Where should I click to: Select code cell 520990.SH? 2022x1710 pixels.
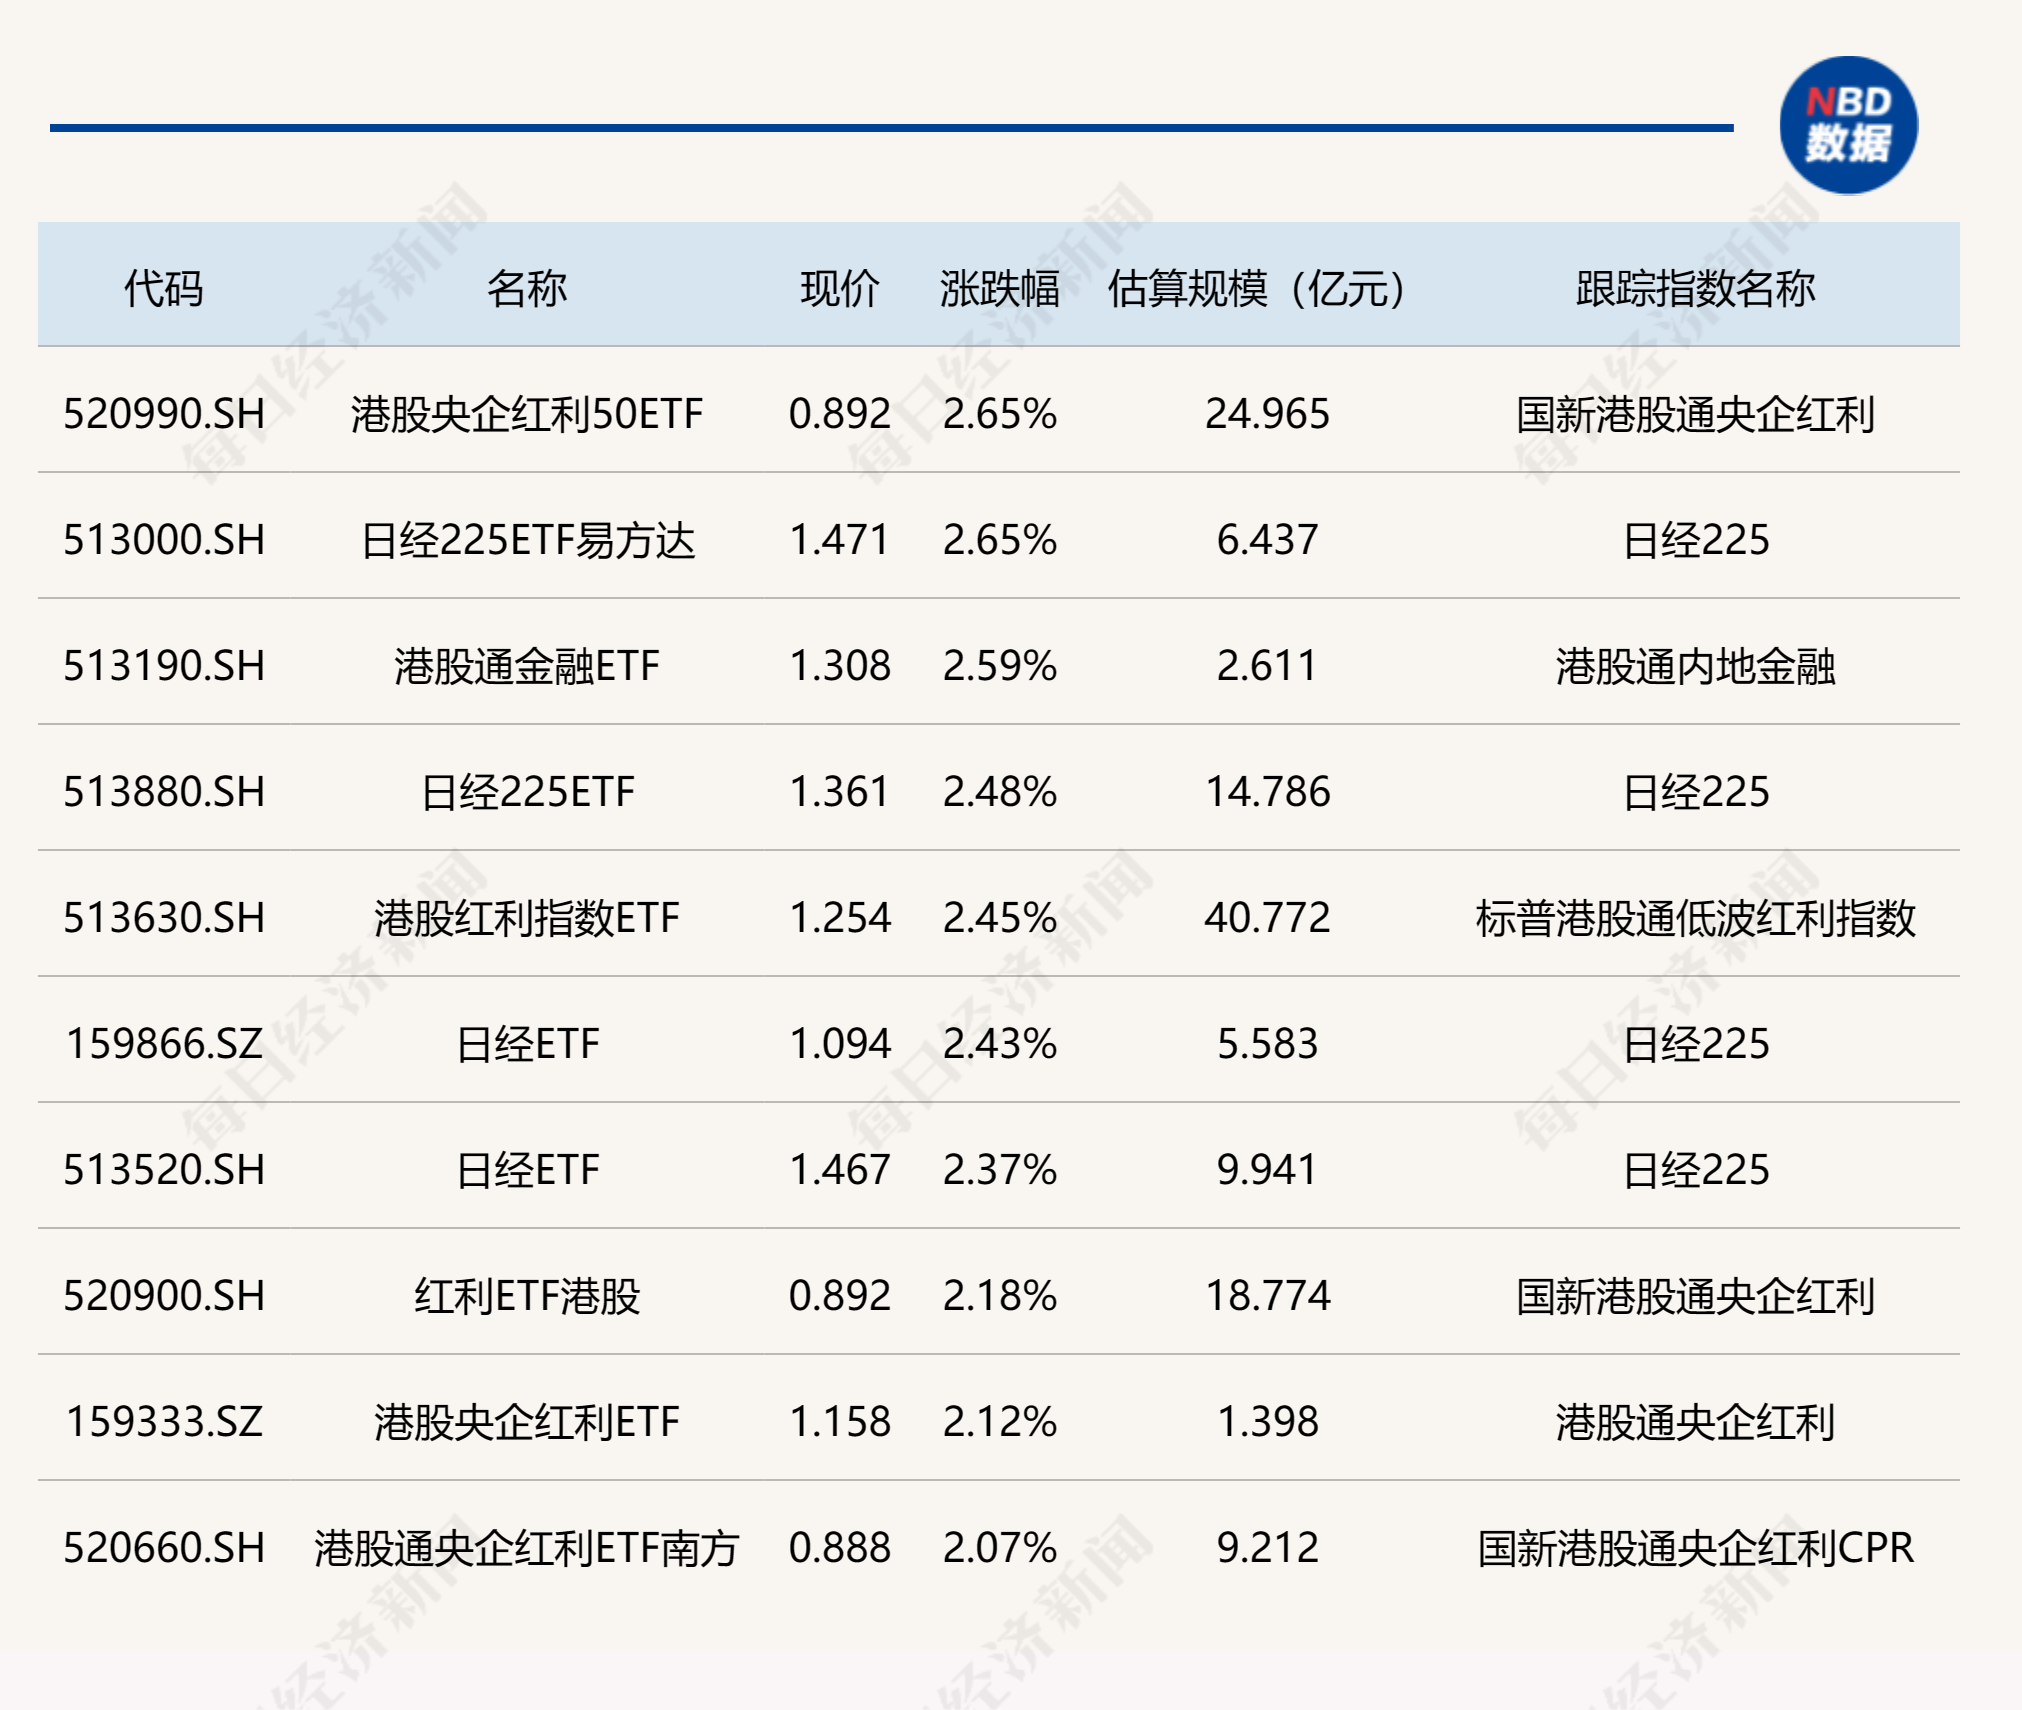[x=164, y=413]
